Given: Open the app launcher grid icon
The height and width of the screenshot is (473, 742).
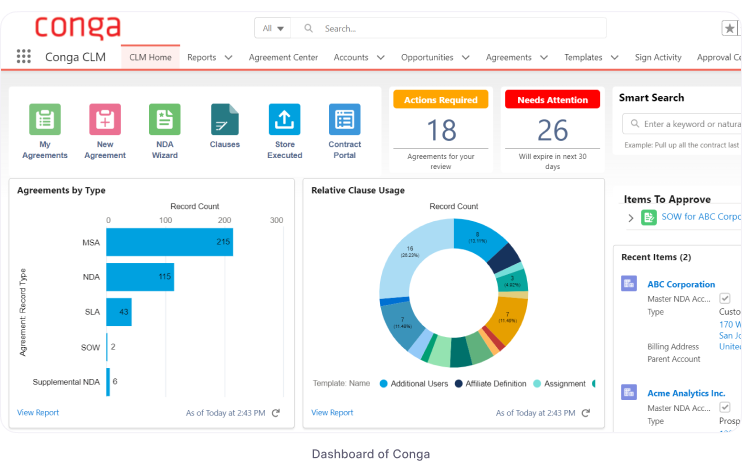Looking at the screenshot, I should [x=24, y=57].
